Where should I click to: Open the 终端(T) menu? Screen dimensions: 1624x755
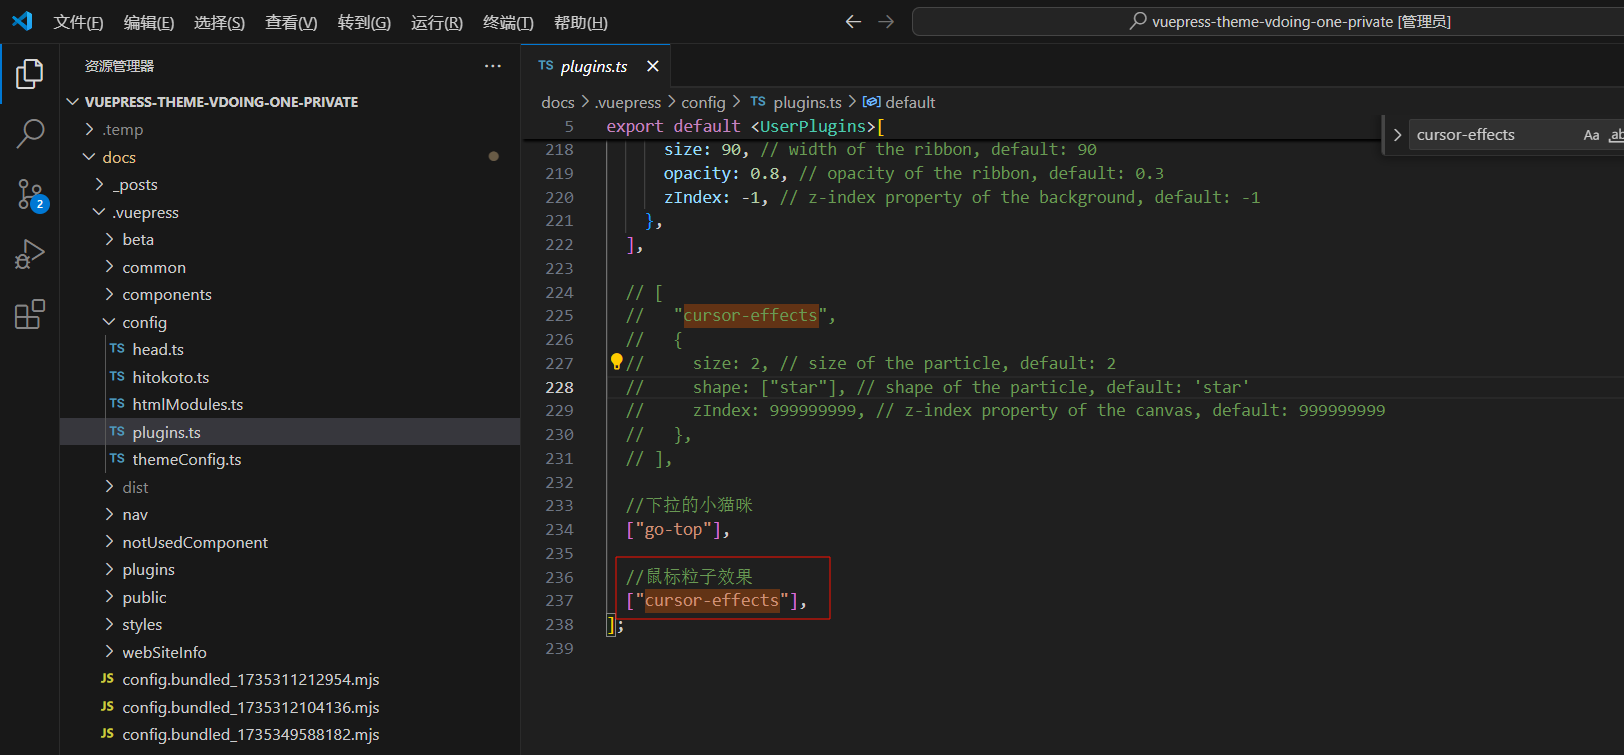point(508,22)
